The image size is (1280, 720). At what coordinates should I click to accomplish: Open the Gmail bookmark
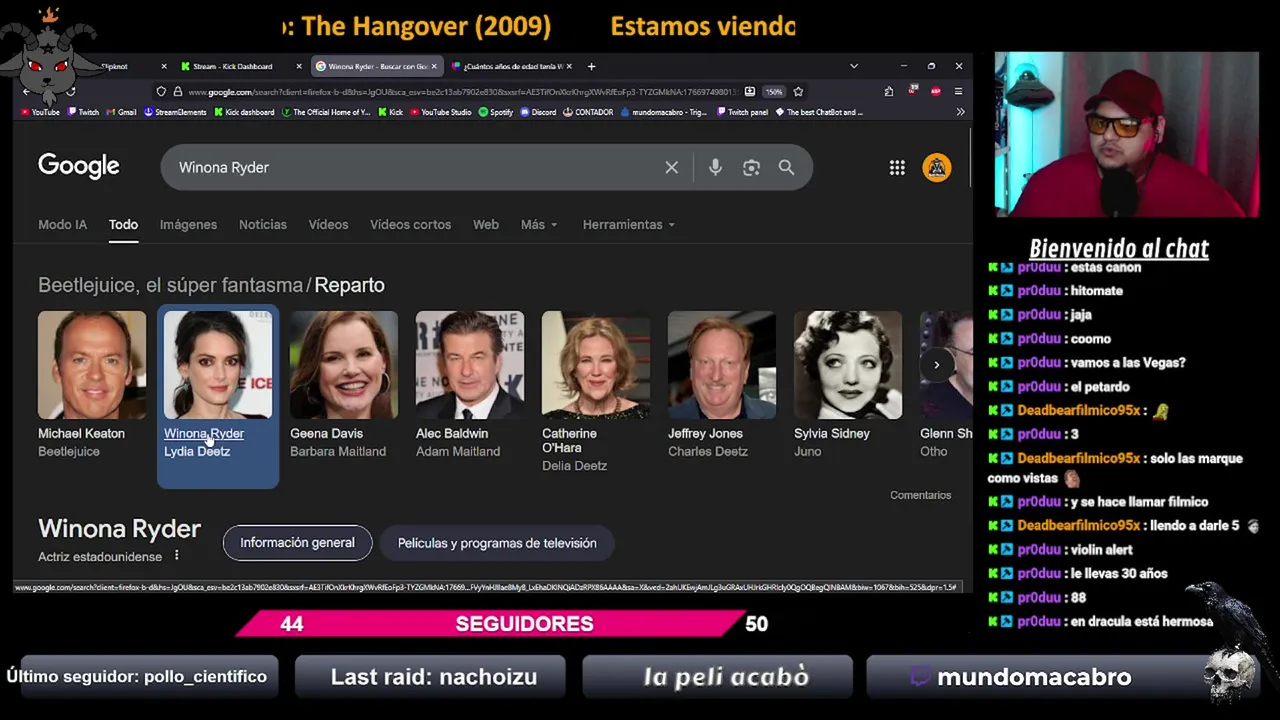click(121, 112)
